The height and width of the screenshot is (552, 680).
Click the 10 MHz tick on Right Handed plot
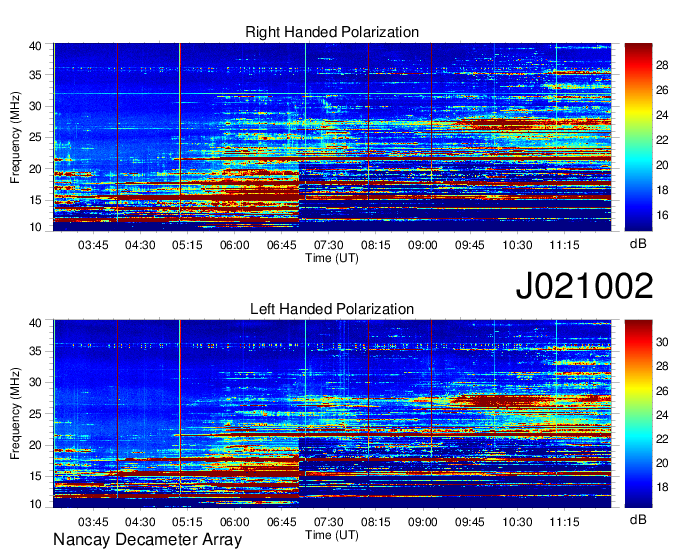tap(35, 227)
